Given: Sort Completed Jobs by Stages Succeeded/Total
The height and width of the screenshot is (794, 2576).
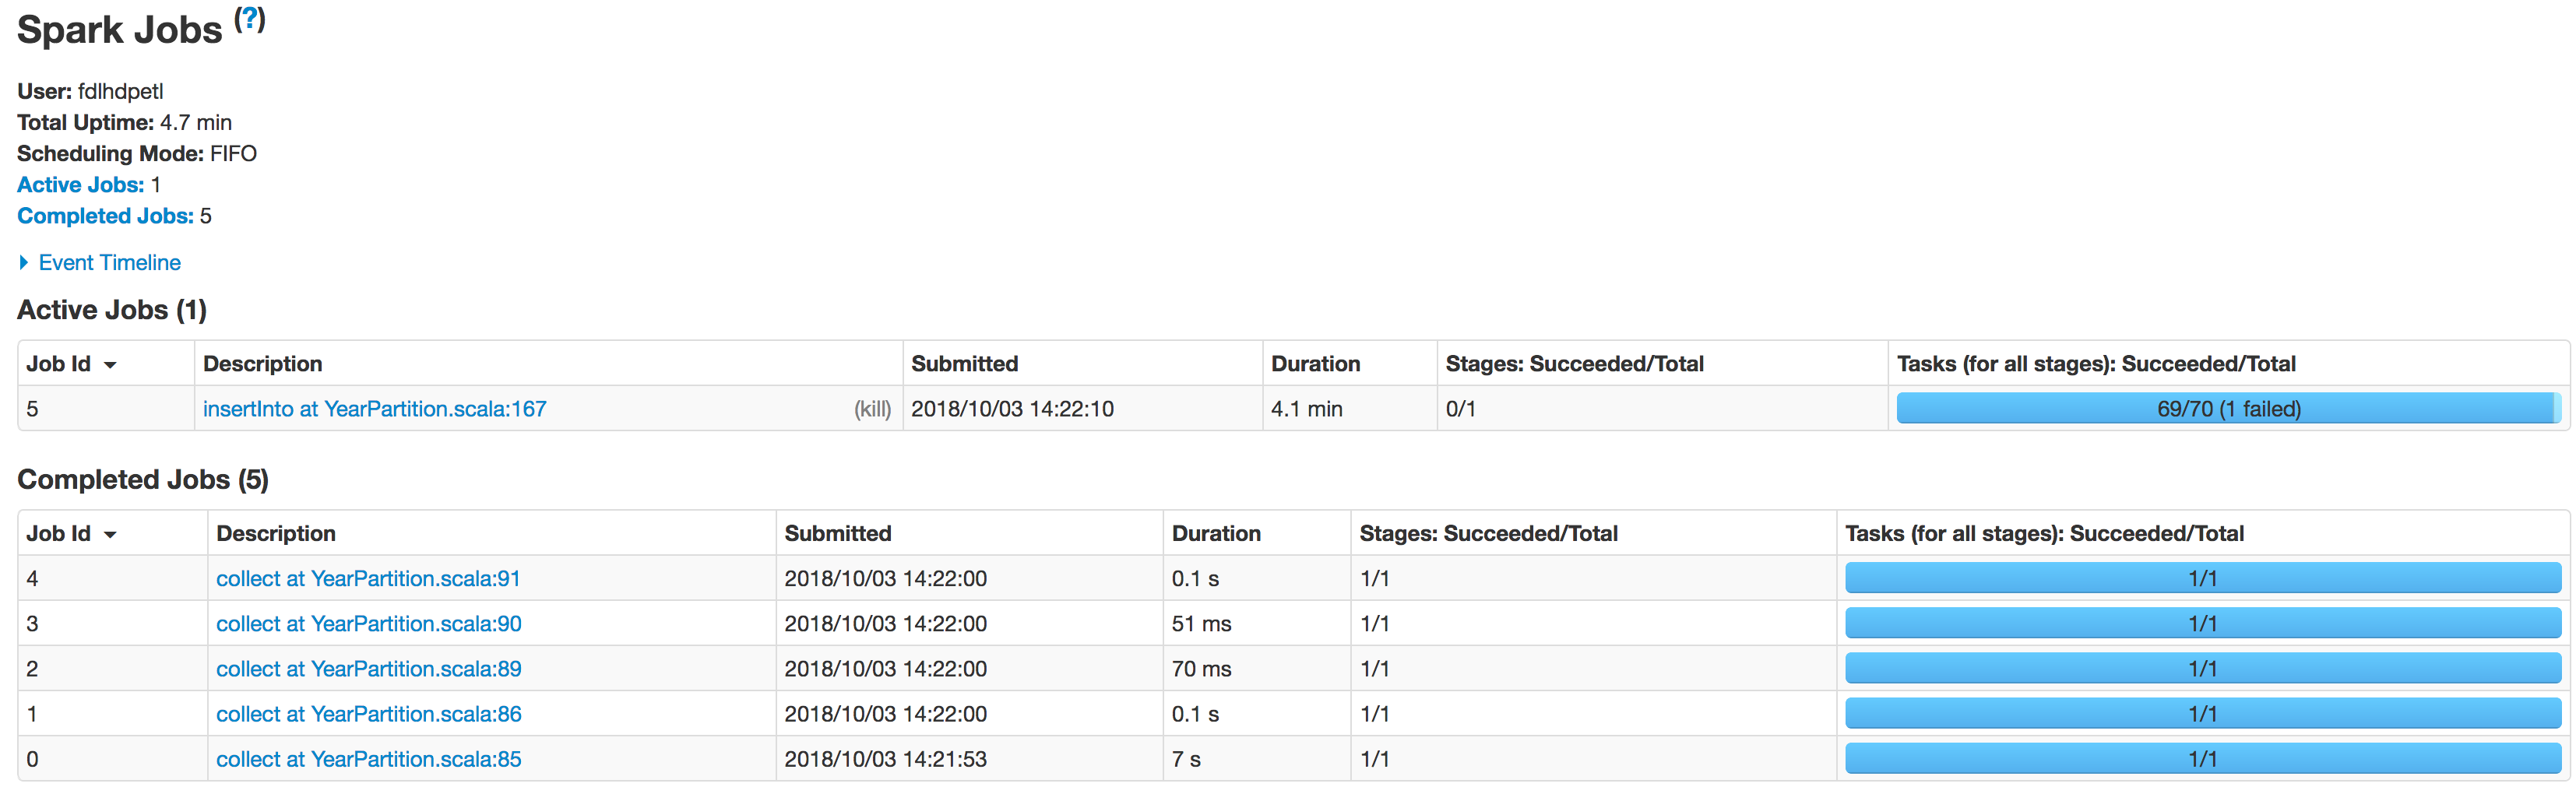Looking at the screenshot, I should click(x=1488, y=534).
